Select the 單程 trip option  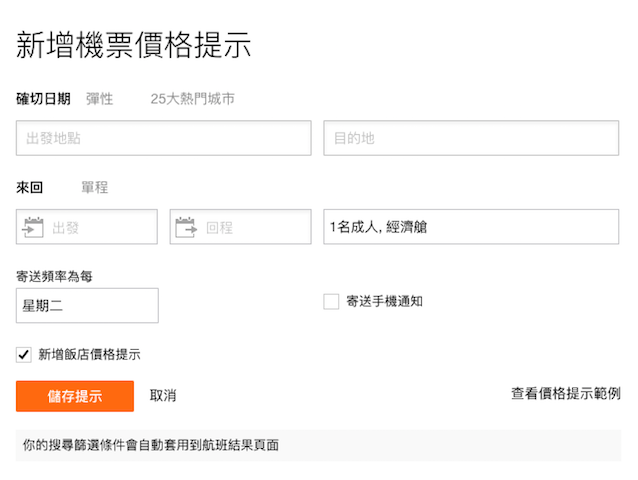94,188
